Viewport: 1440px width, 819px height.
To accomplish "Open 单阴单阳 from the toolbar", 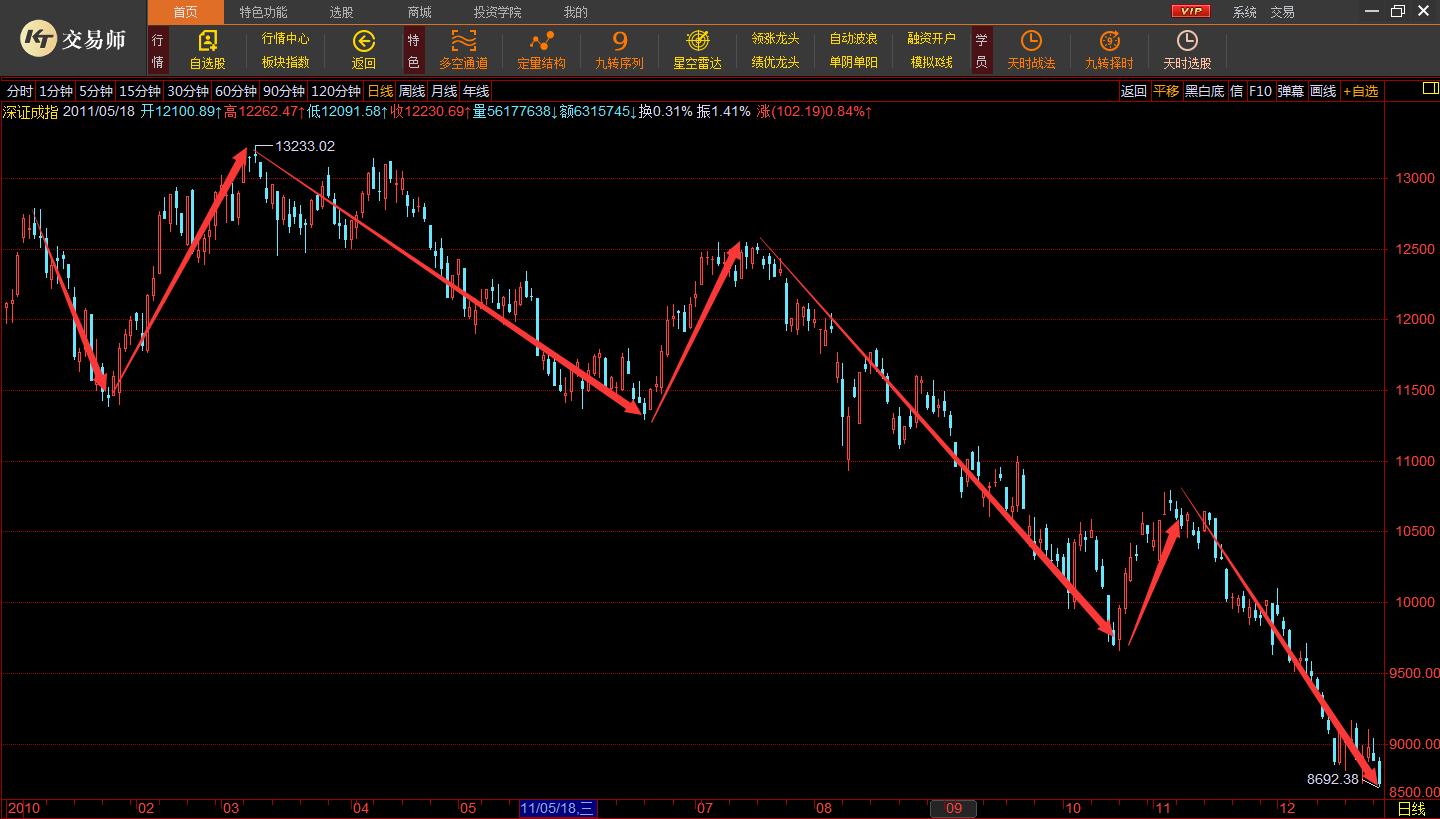I will (854, 62).
